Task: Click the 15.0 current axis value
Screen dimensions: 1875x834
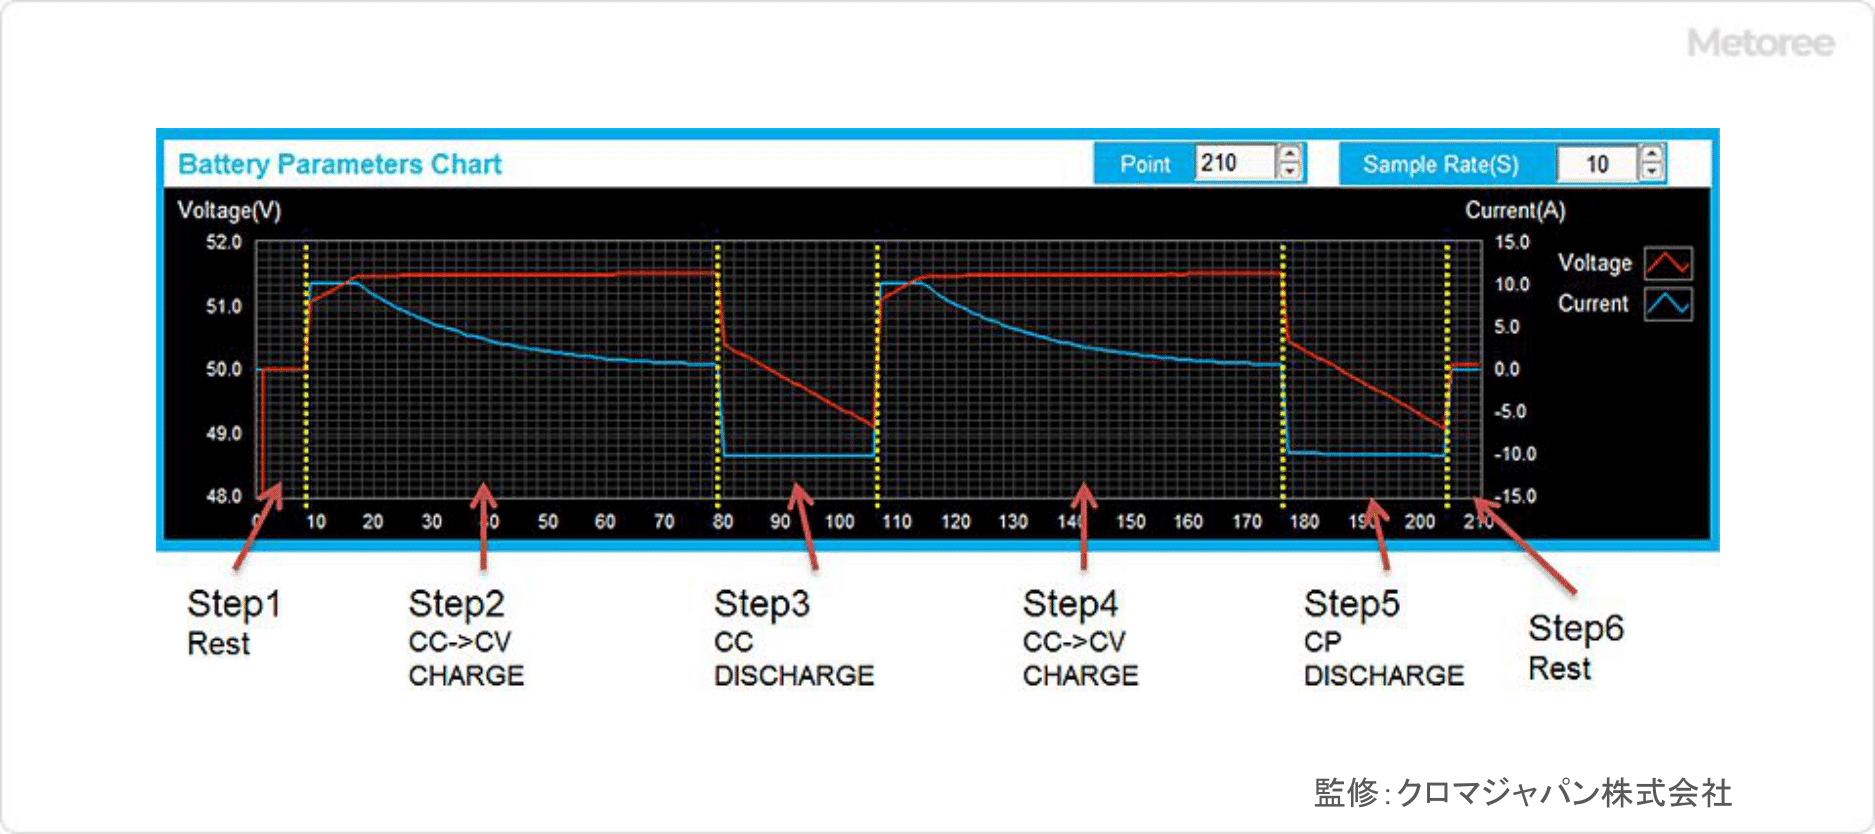Action: [1512, 242]
